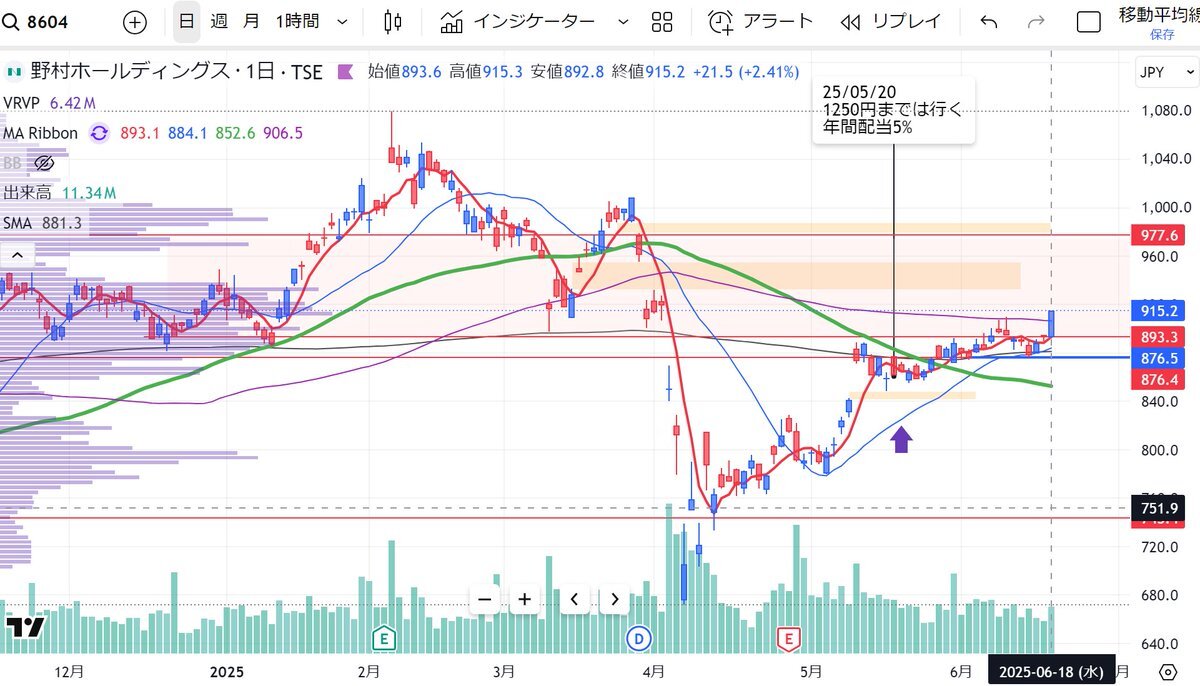Switch to the 週 weekly timeframe
The width and height of the screenshot is (1200, 686).
(x=219, y=21)
